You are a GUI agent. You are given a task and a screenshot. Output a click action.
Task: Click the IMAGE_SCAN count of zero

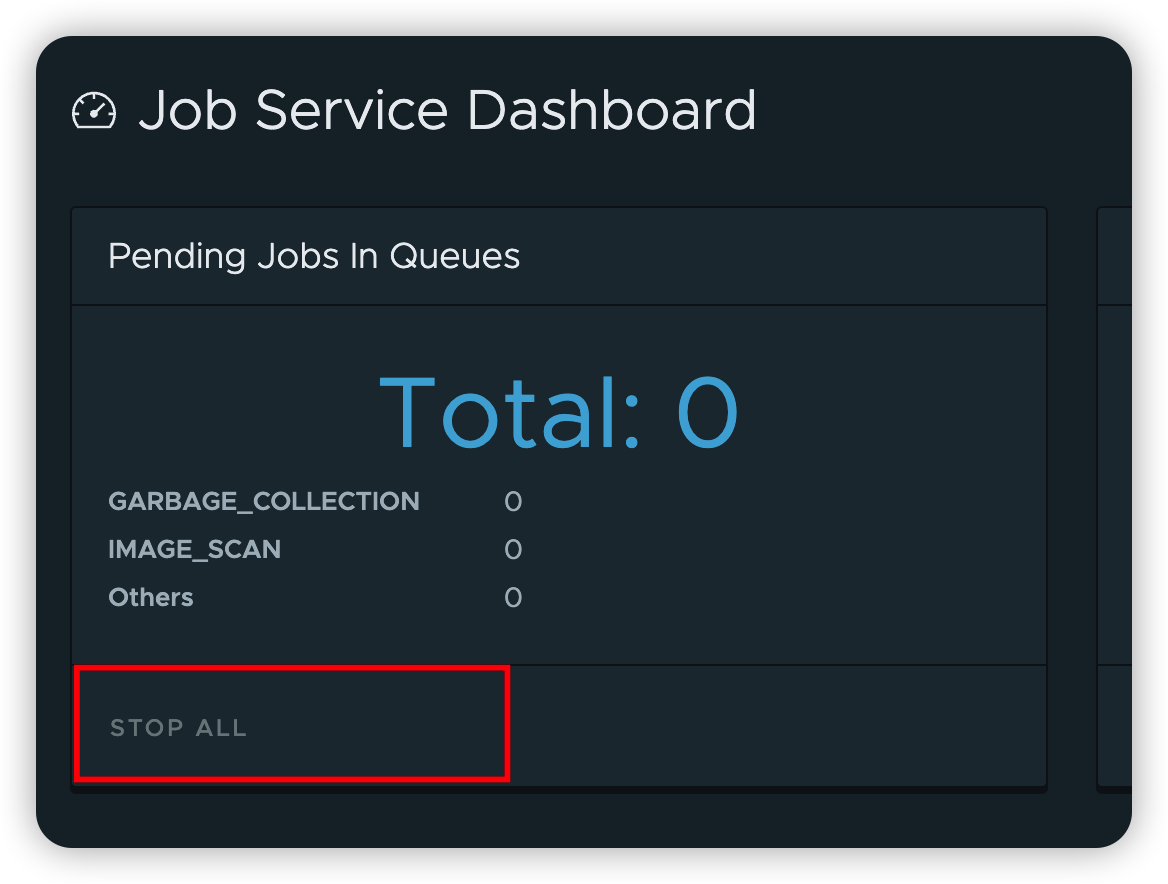tap(513, 549)
